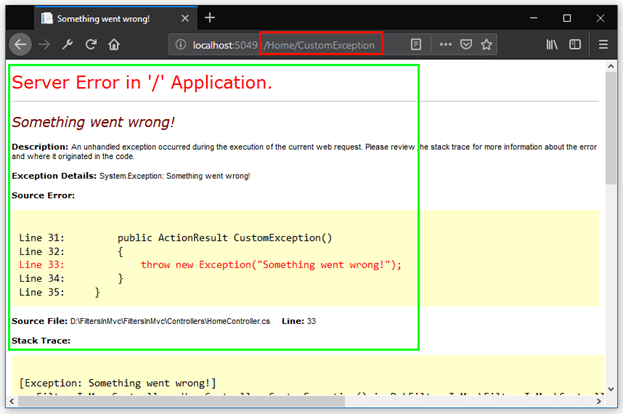Toggle the sidebar view button
623x414 pixels.
pos(575,44)
